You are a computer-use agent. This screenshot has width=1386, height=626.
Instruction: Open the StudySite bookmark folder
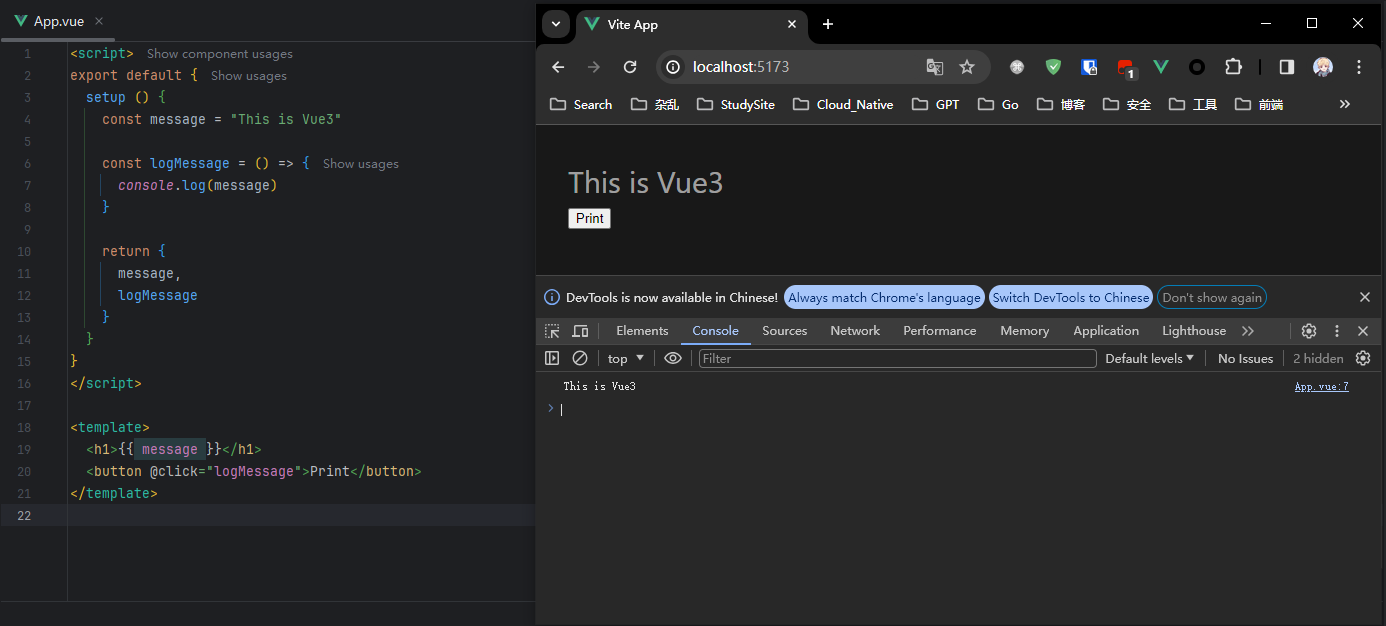click(x=736, y=104)
